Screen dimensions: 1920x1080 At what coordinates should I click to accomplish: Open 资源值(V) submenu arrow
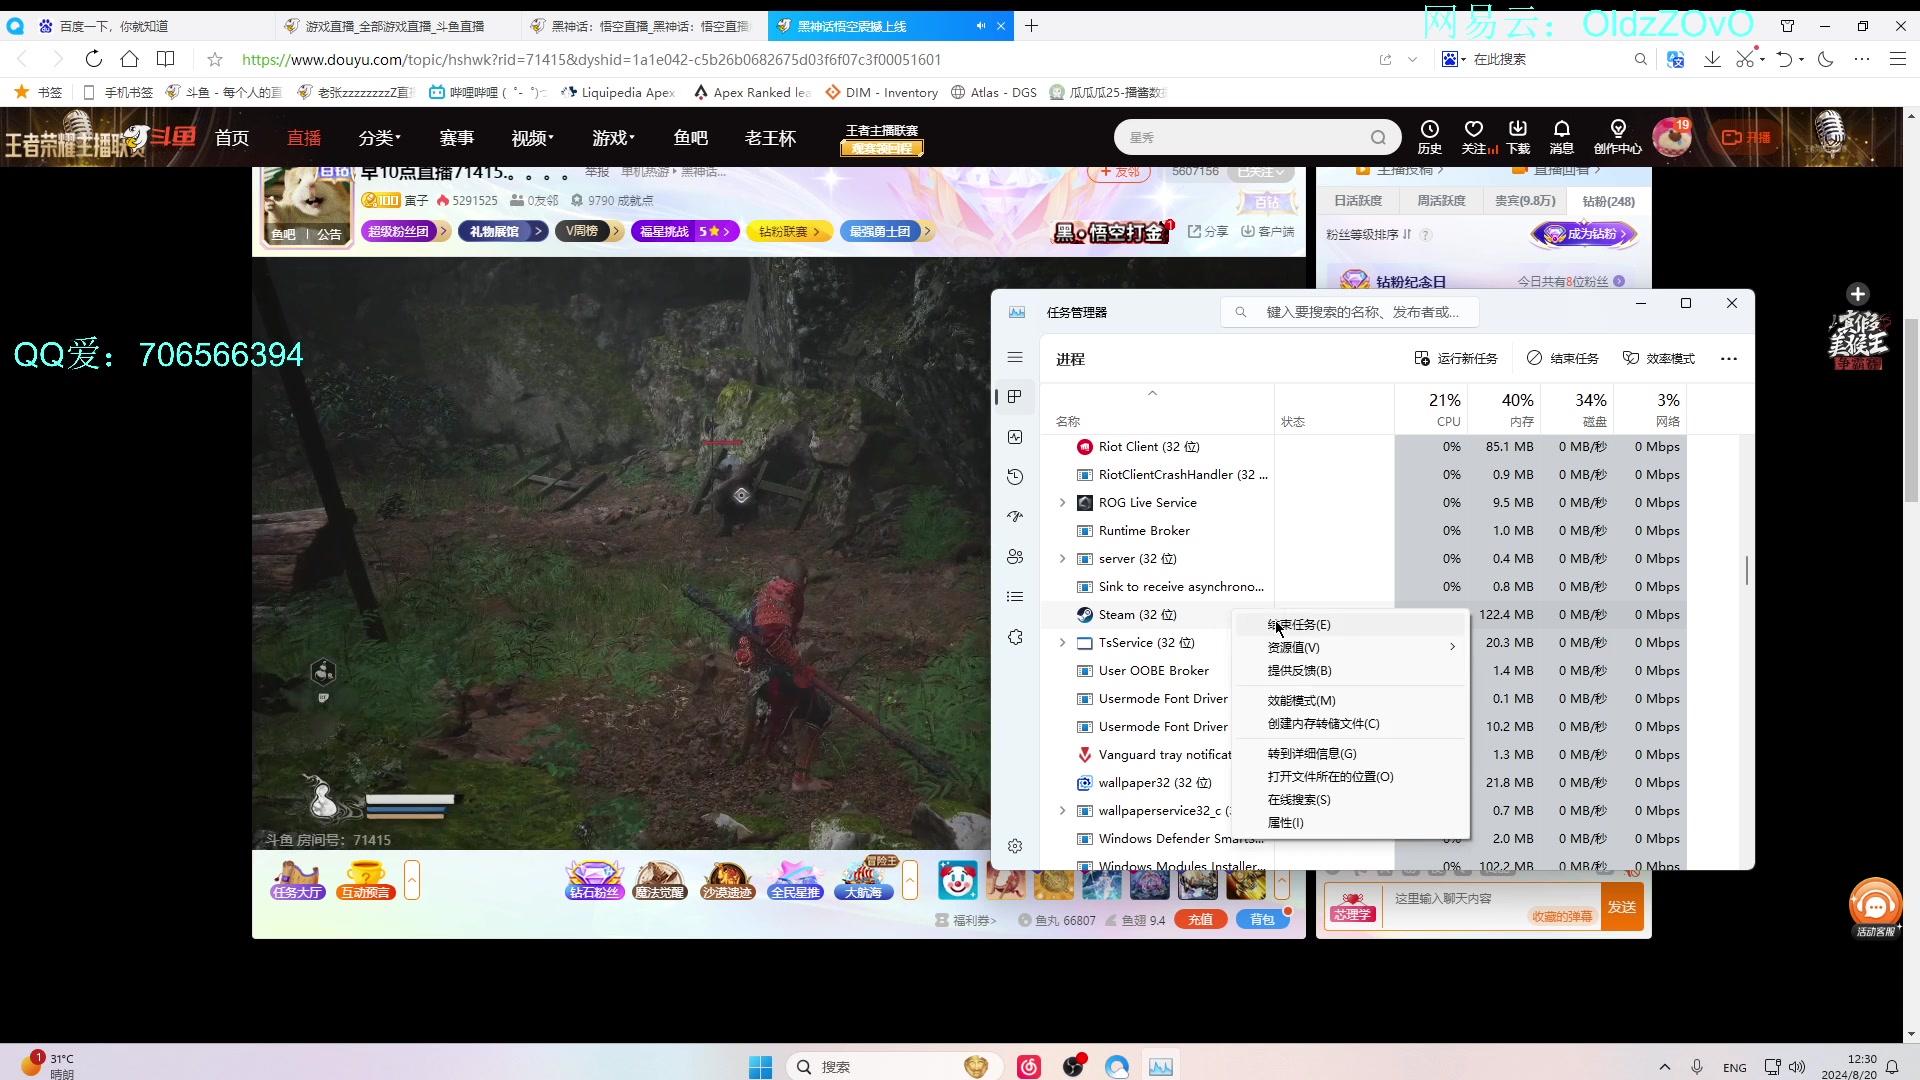pyautogui.click(x=1452, y=648)
